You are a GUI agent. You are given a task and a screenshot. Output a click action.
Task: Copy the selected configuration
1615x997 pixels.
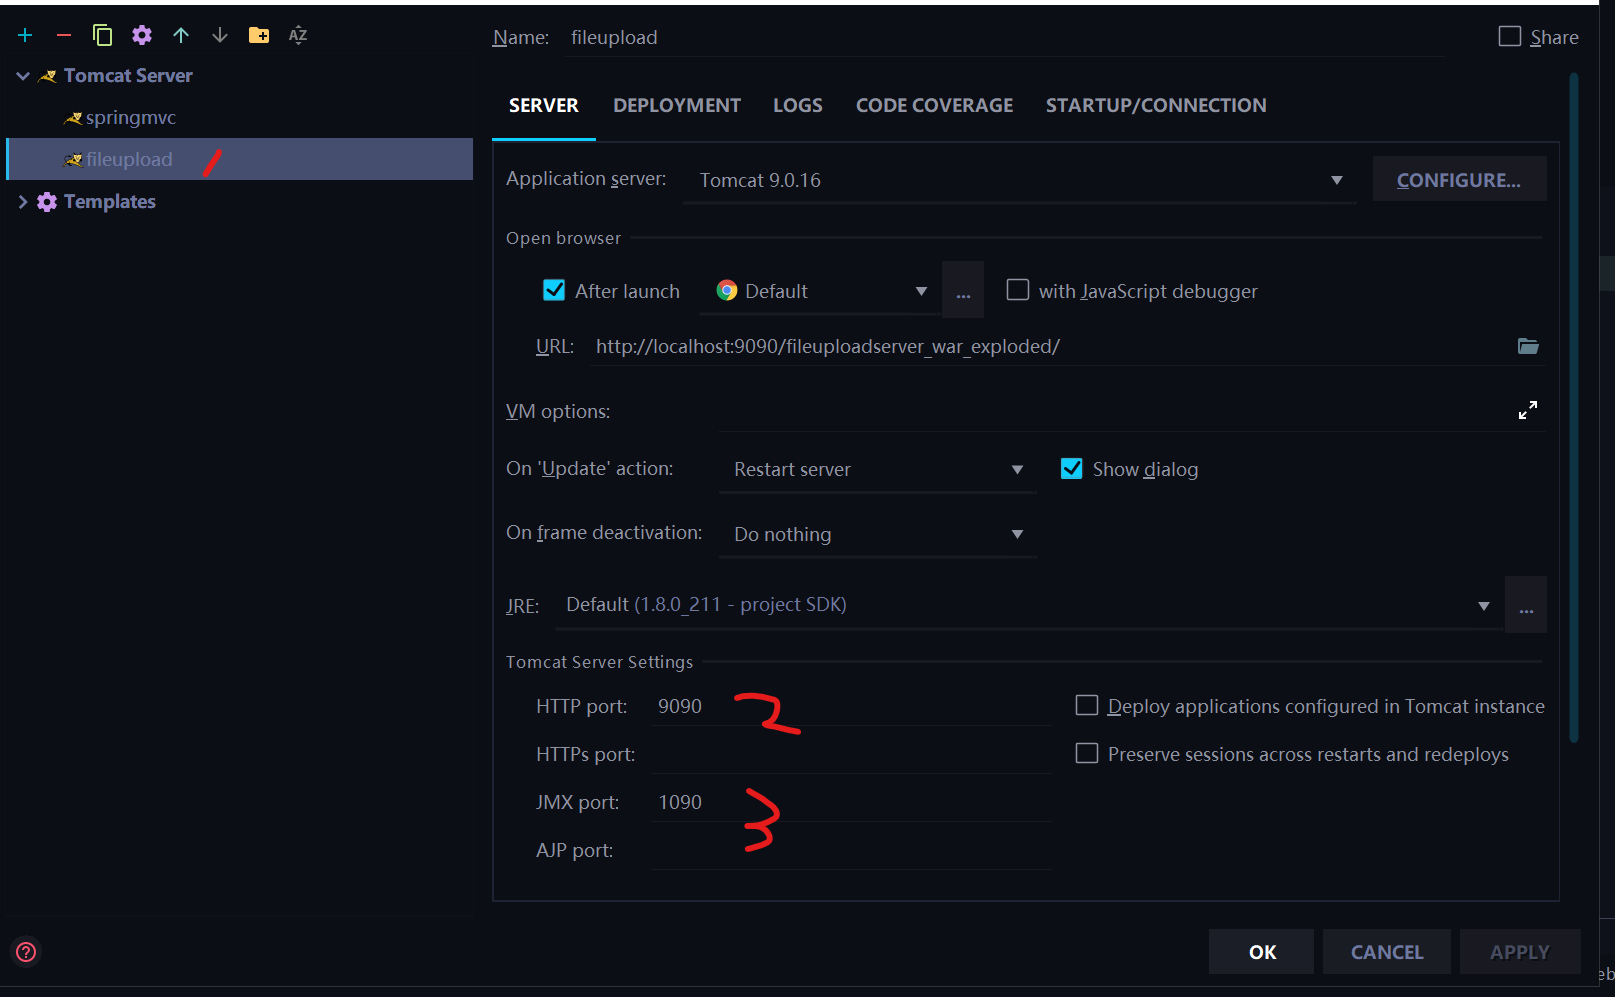click(x=102, y=36)
